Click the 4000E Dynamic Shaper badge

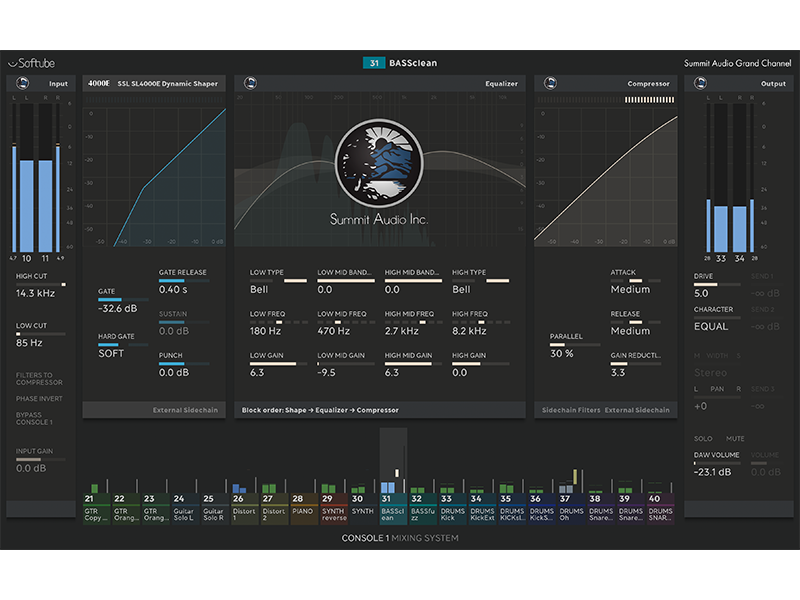click(98, 84)
